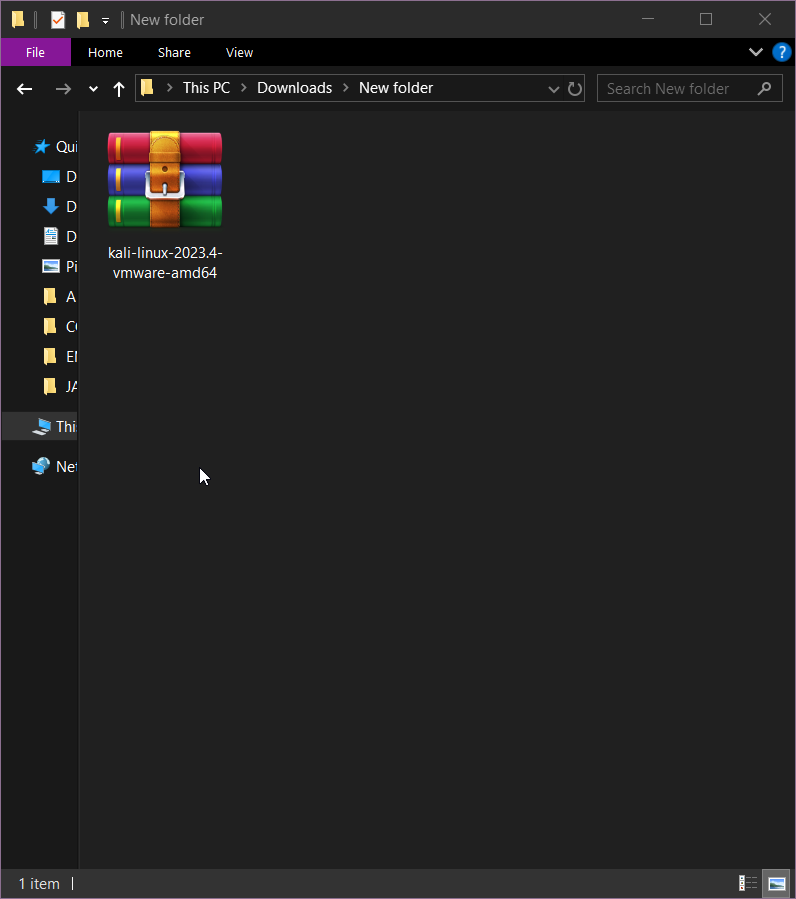
Task: Click This PC in the breadcrumb path
Action: pos(206,88)
